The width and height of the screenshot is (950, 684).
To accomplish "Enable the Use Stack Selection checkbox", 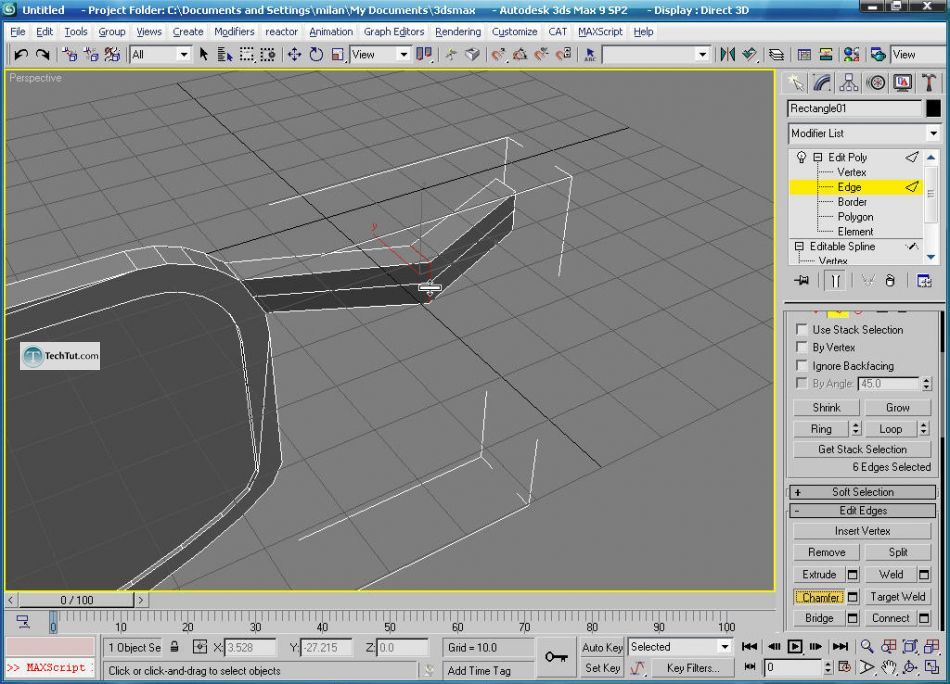I will (x=801, y=330).
